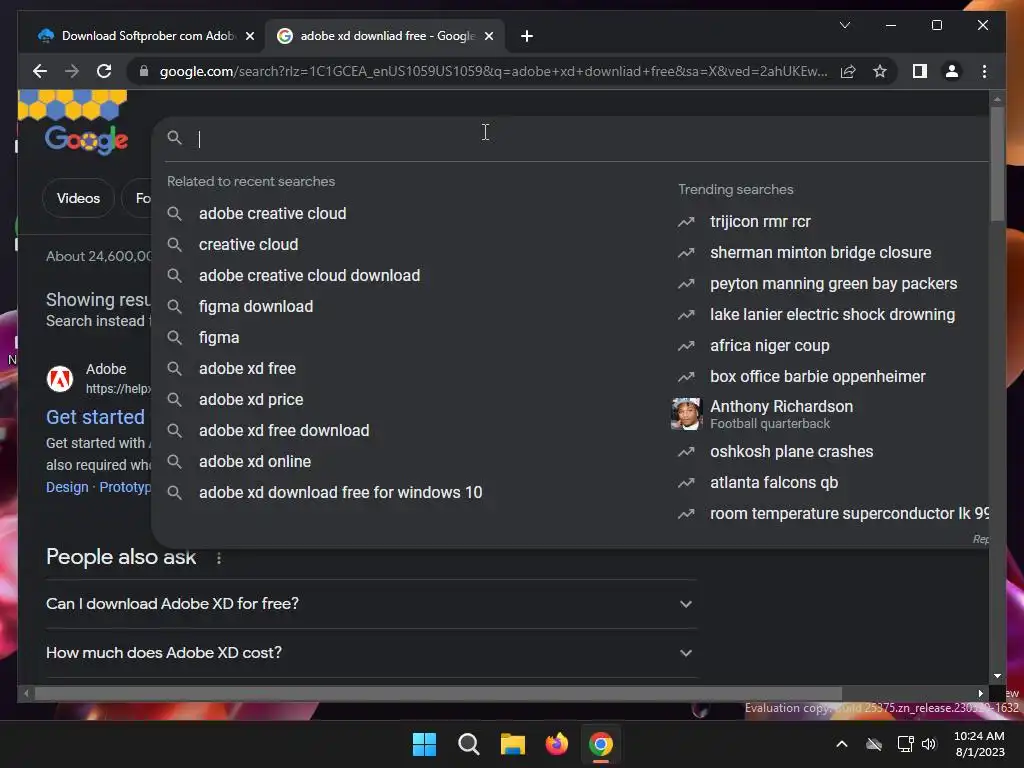Choose the figma suggestion
The width and height of the screenshot is (1024, 768).
[x=219, y=338]
